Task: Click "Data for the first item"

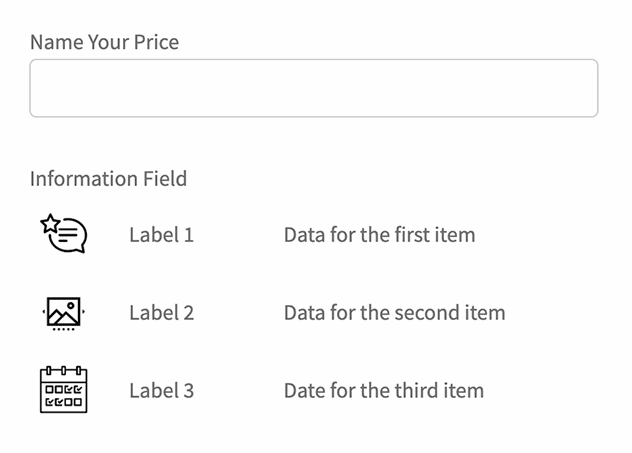Action: 379,235
